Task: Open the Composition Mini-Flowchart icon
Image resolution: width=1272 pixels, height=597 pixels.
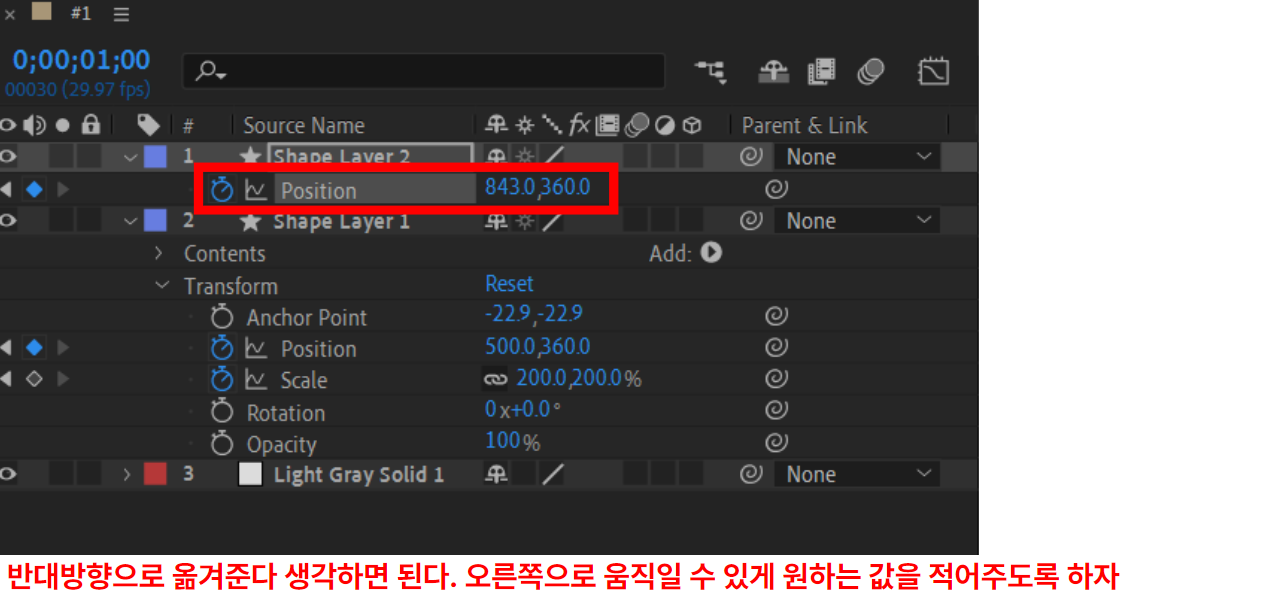Action: click(710, 71)
